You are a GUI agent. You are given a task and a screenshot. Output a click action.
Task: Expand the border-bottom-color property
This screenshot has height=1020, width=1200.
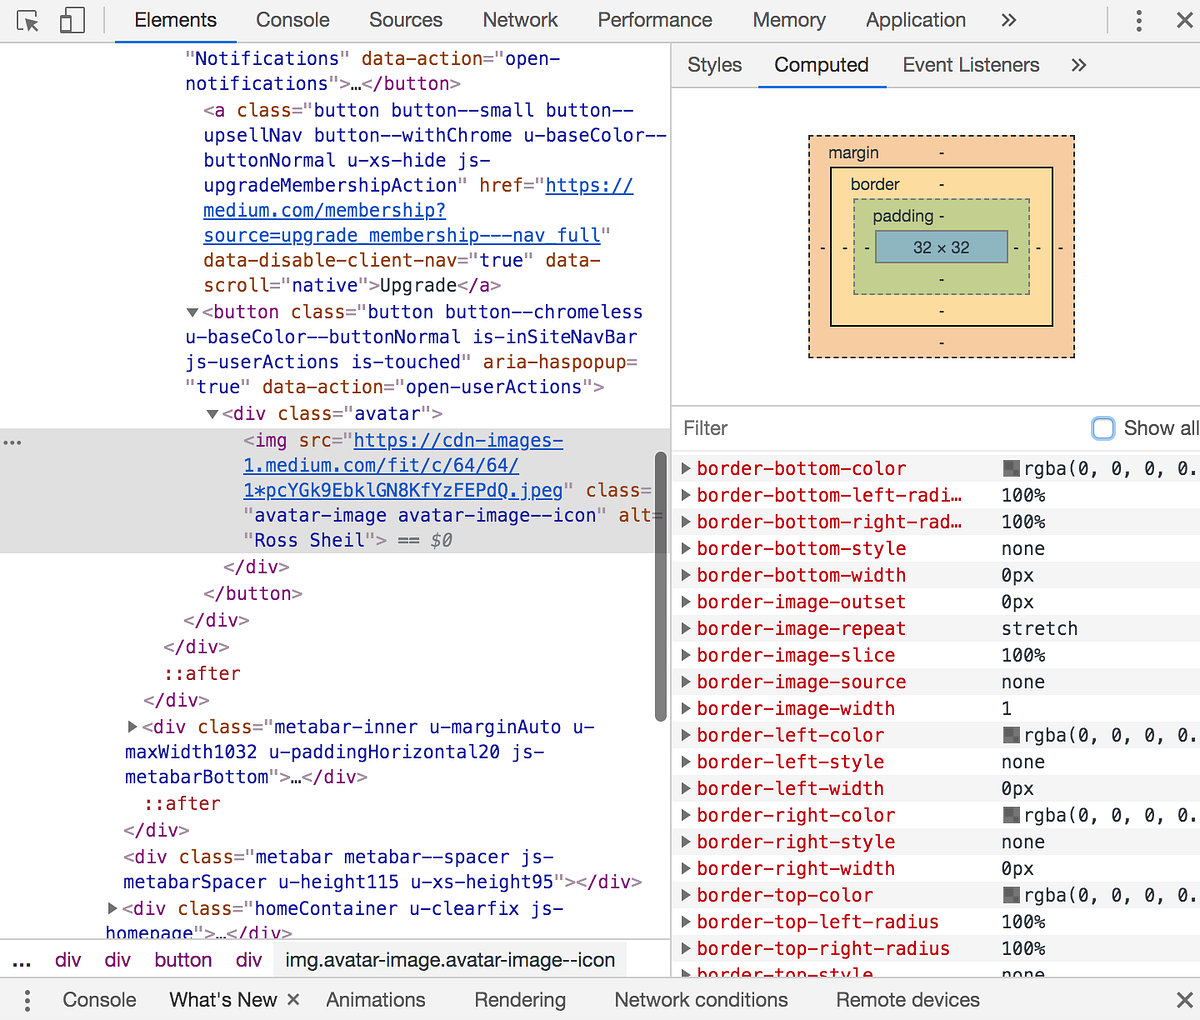(x=686, y=469)
